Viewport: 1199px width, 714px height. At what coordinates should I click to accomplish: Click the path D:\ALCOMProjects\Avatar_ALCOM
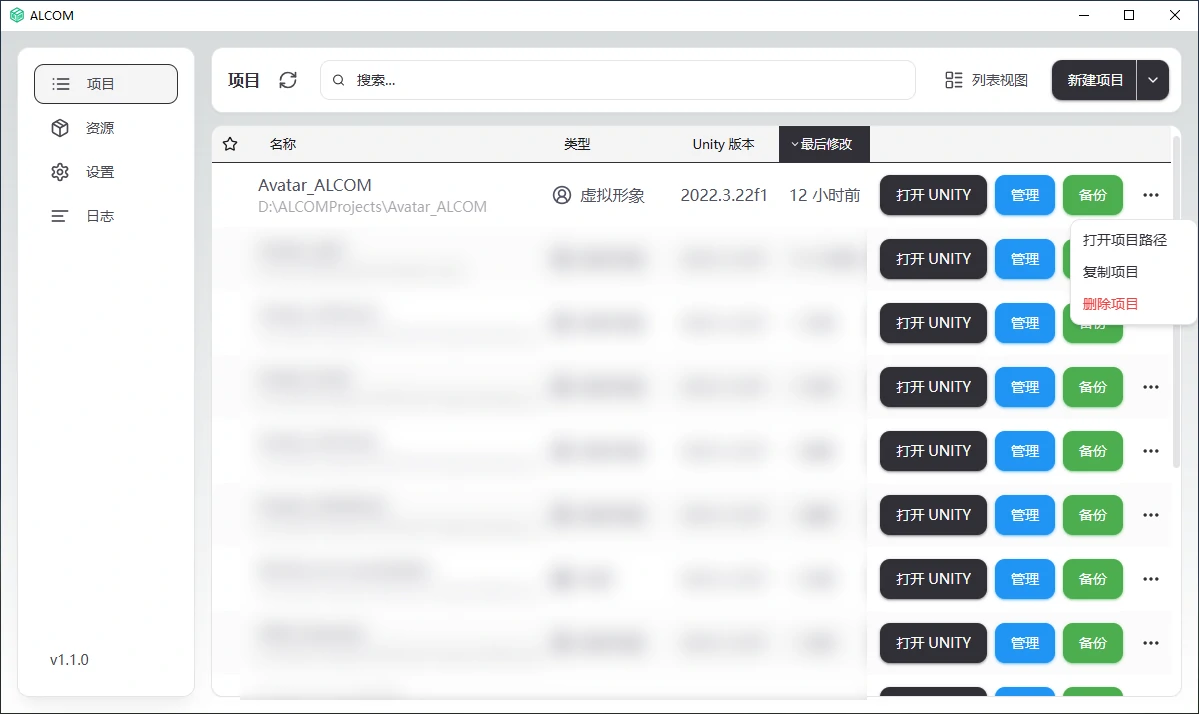[x=372, y=206]
